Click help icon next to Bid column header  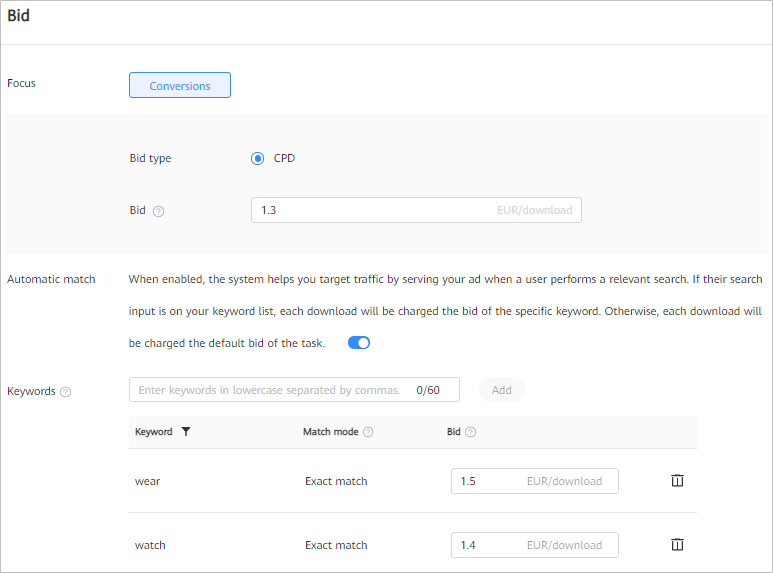click(x=471, y=432)
